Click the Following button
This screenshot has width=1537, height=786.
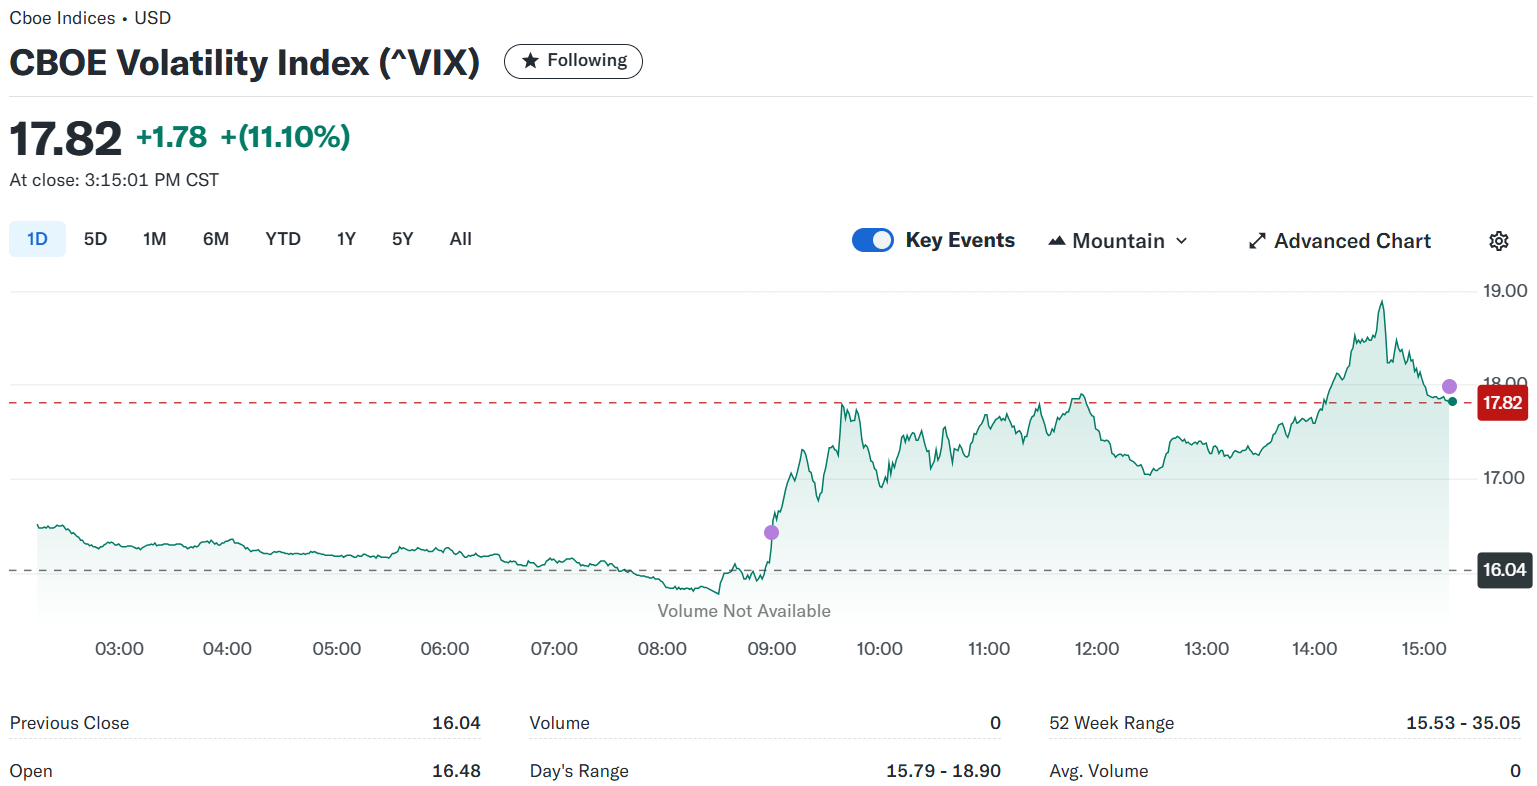click(573, 61)
